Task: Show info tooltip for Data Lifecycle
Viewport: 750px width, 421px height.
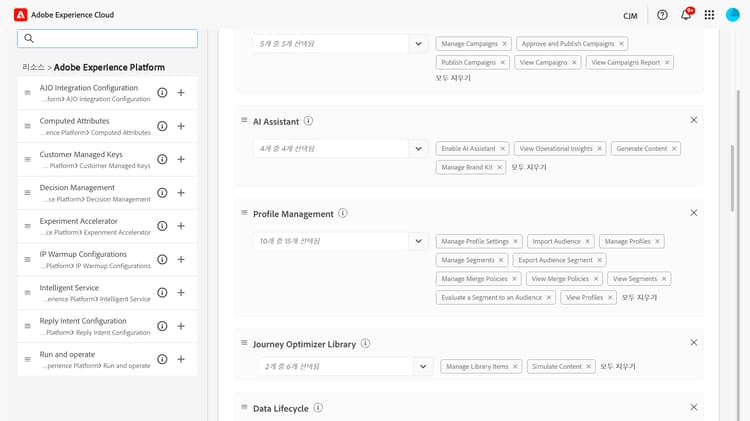Action: click(318, 408)
